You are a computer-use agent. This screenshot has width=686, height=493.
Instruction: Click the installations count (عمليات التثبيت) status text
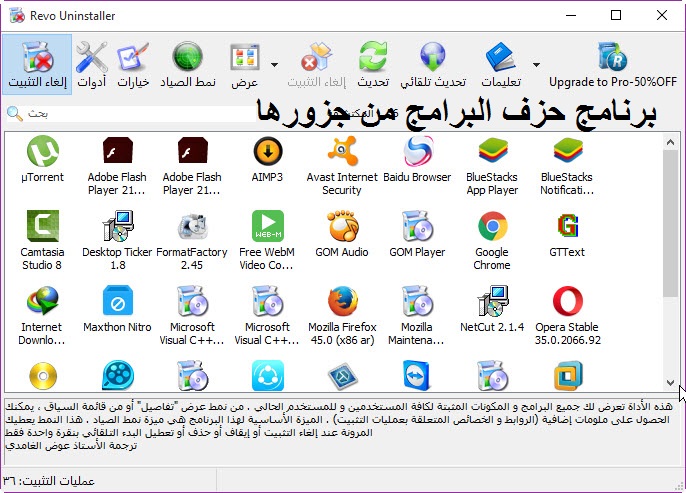click(x=49, y=481)
